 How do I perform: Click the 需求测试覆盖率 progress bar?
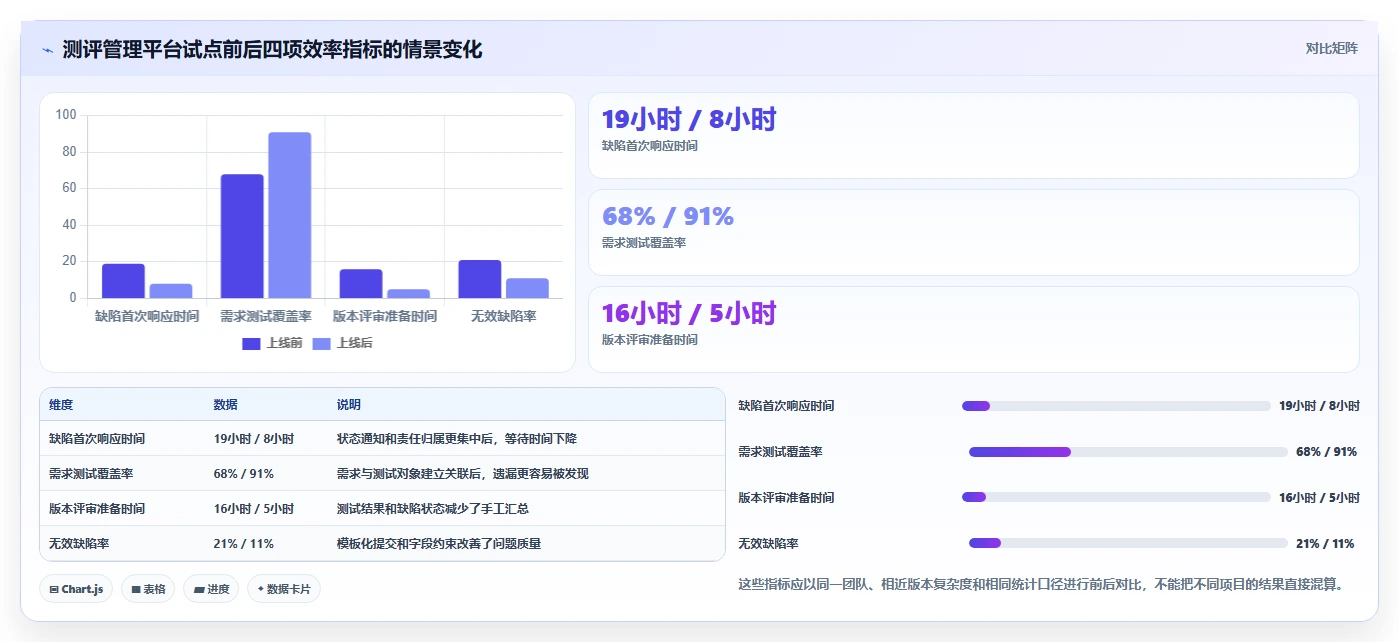tap(1128, 452)
